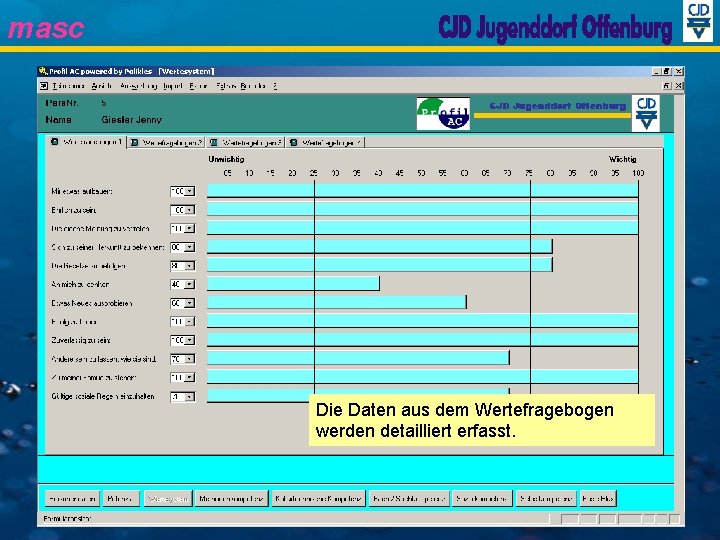Open the form control icon in menu bar

click(44, 86)
